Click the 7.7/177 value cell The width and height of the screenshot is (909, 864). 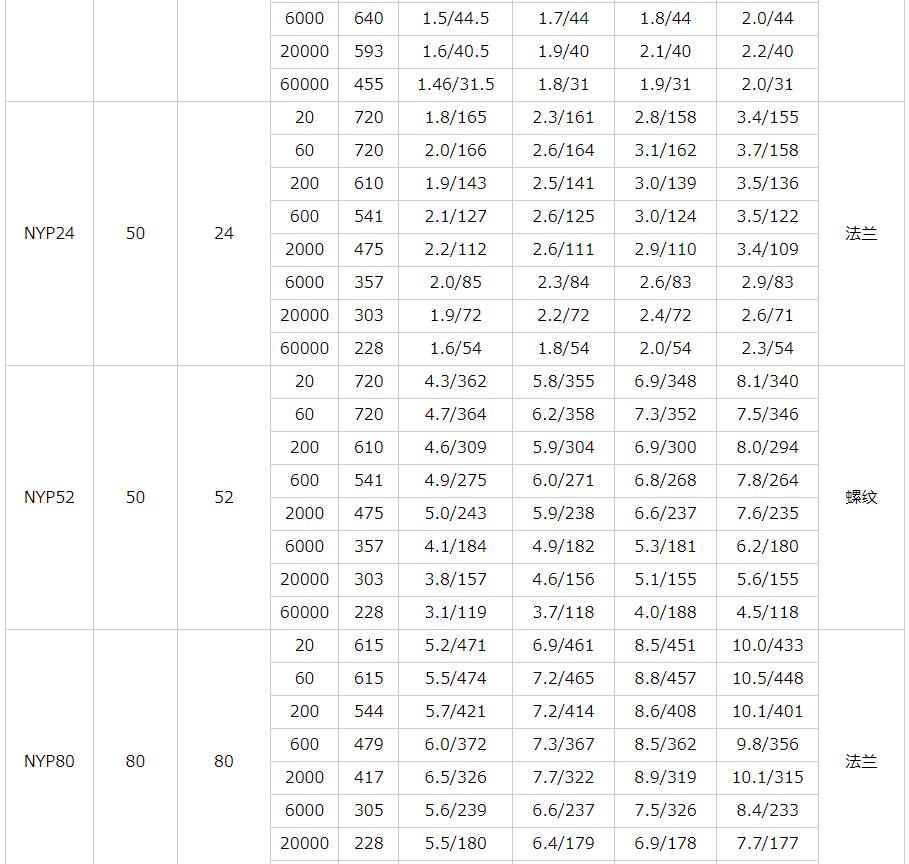(767, 843)
